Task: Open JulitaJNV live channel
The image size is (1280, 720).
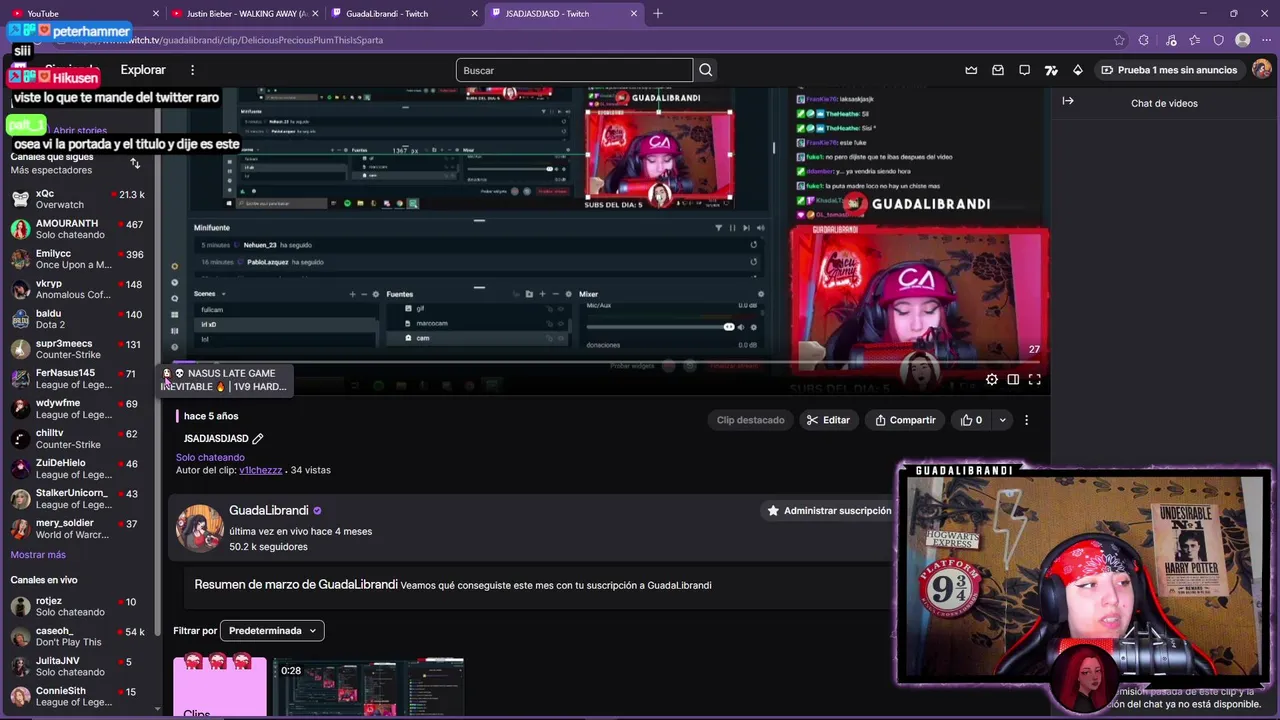Action: [78, 666]
